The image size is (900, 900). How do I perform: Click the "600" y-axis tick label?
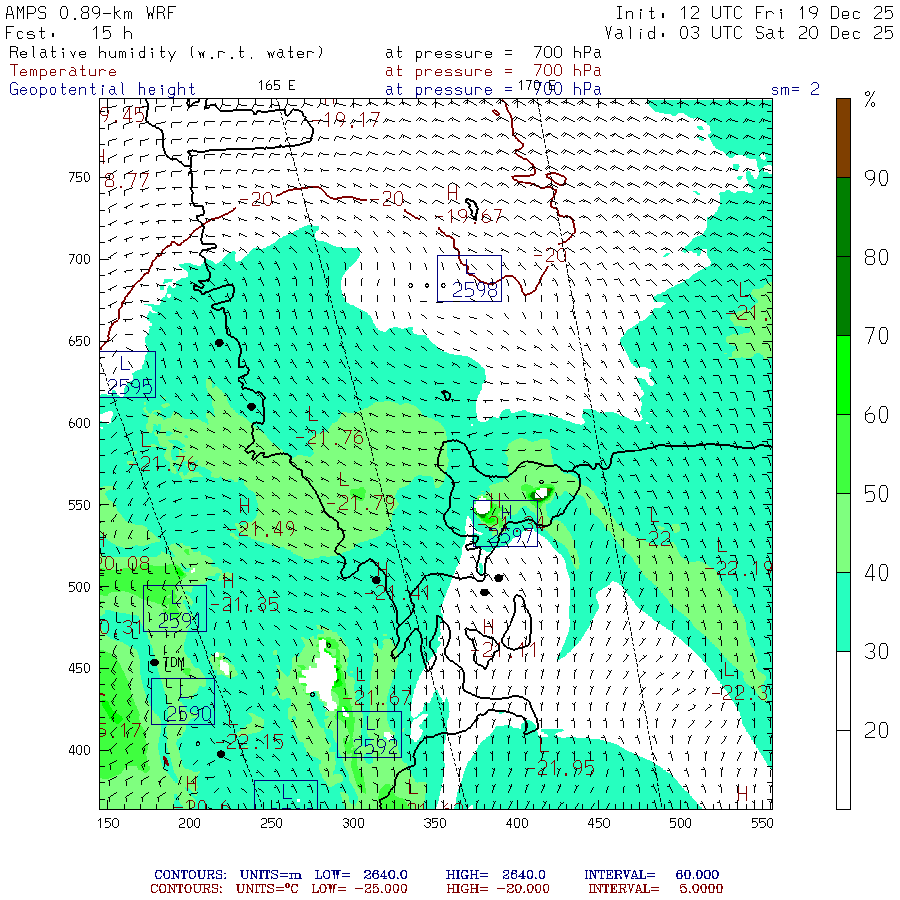[79, 423]
